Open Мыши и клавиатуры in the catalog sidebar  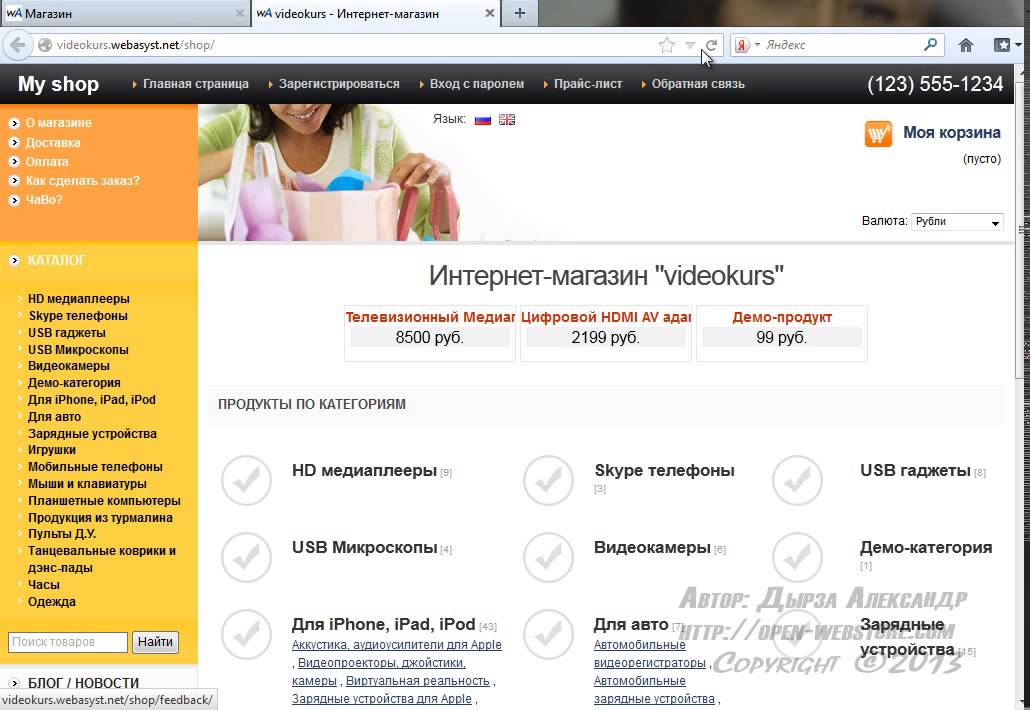pos(87,484)
